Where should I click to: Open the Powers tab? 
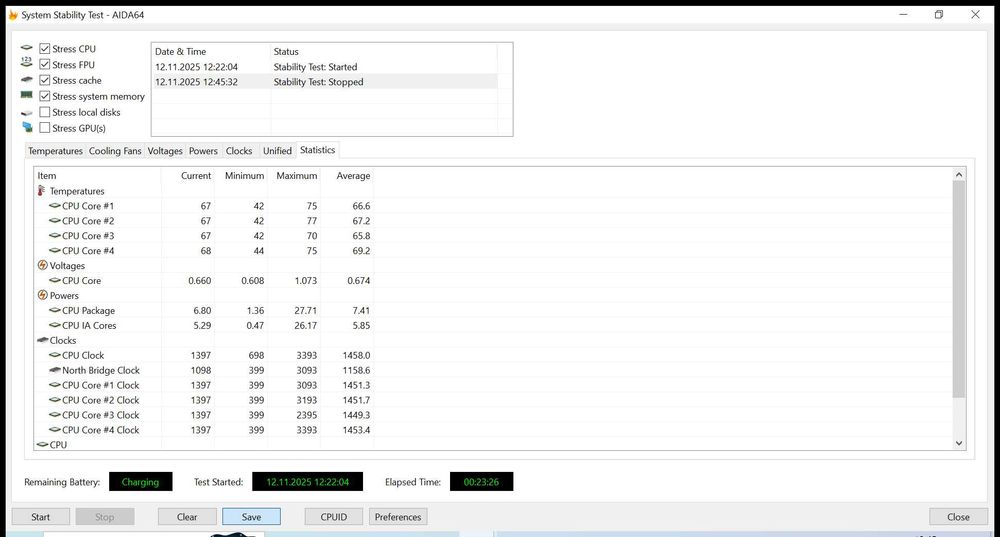(x=203, y=151)
